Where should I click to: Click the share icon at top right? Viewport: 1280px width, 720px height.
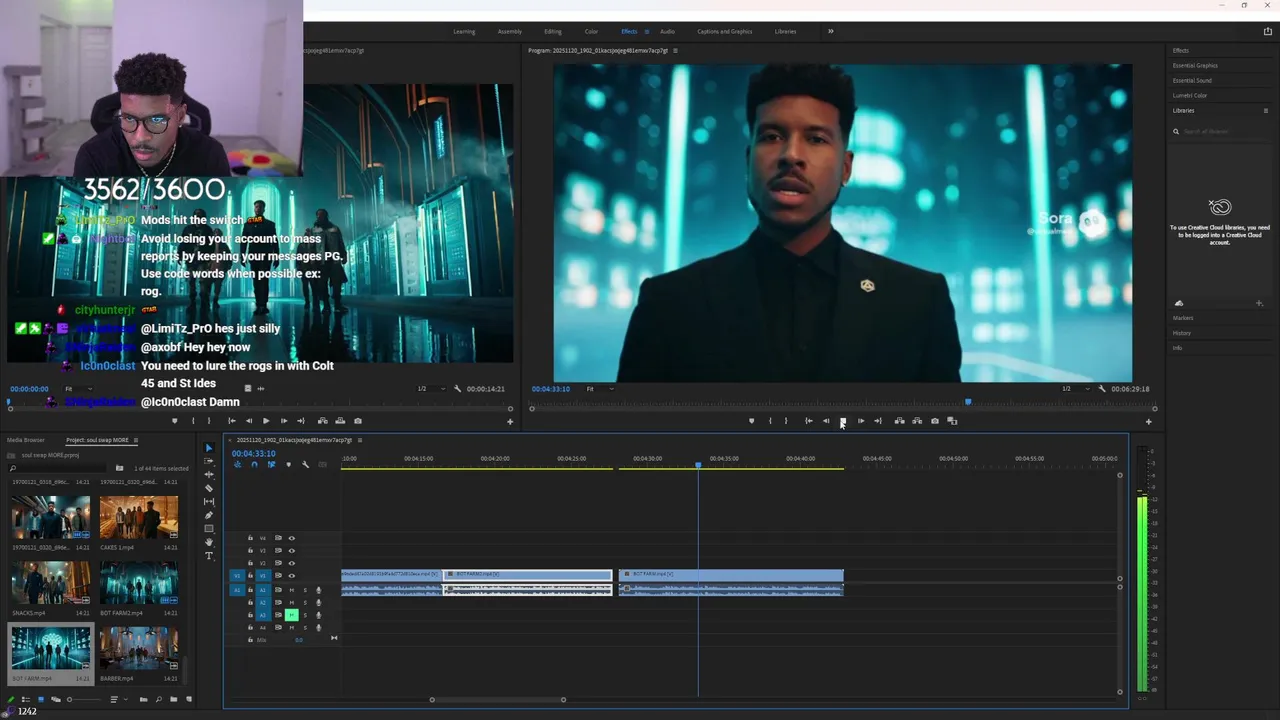coord(1268,31)
